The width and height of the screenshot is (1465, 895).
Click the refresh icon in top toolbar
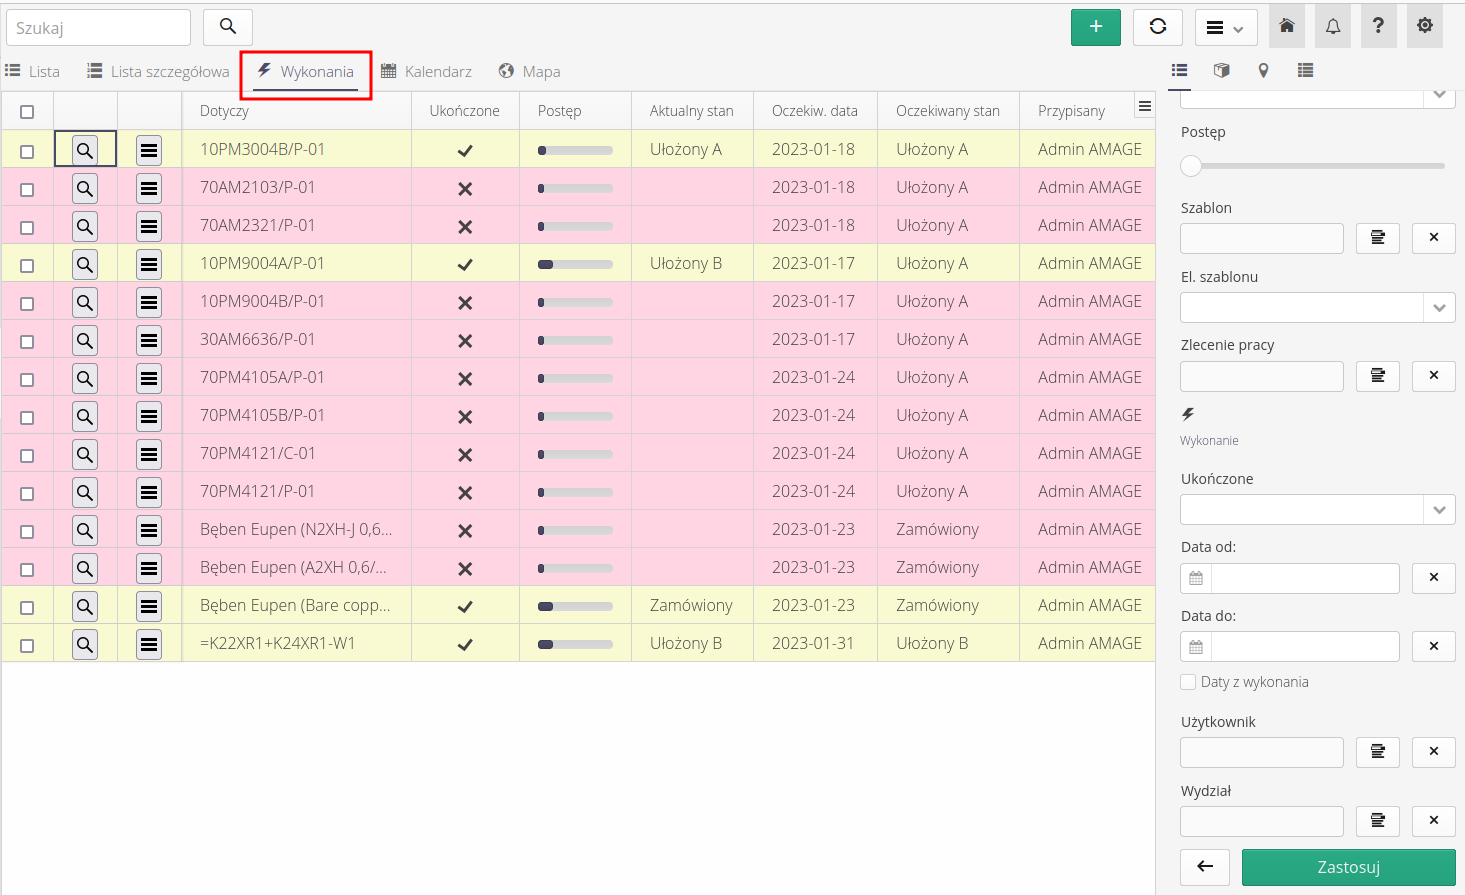click(1157, 27)
